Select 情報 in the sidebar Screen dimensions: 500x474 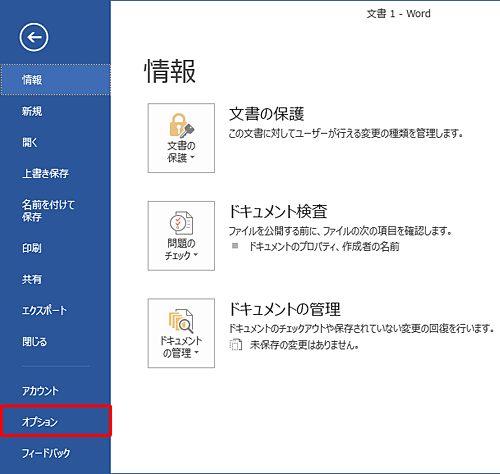[55, 80]
